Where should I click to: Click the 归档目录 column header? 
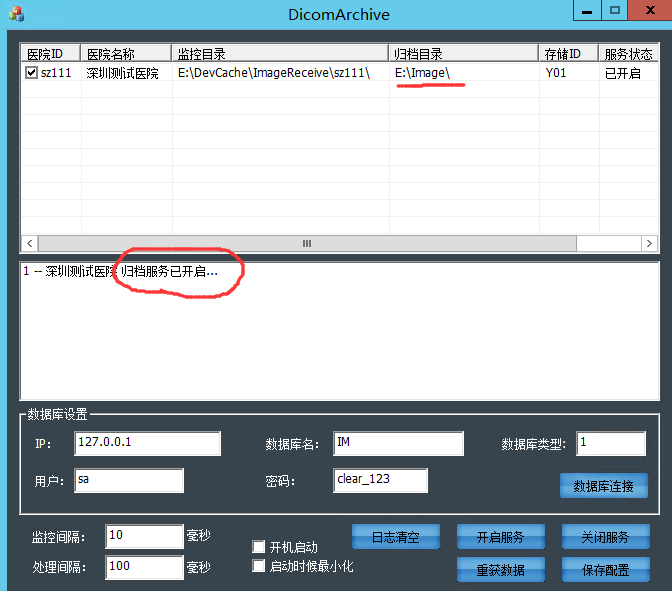point(463,54)
